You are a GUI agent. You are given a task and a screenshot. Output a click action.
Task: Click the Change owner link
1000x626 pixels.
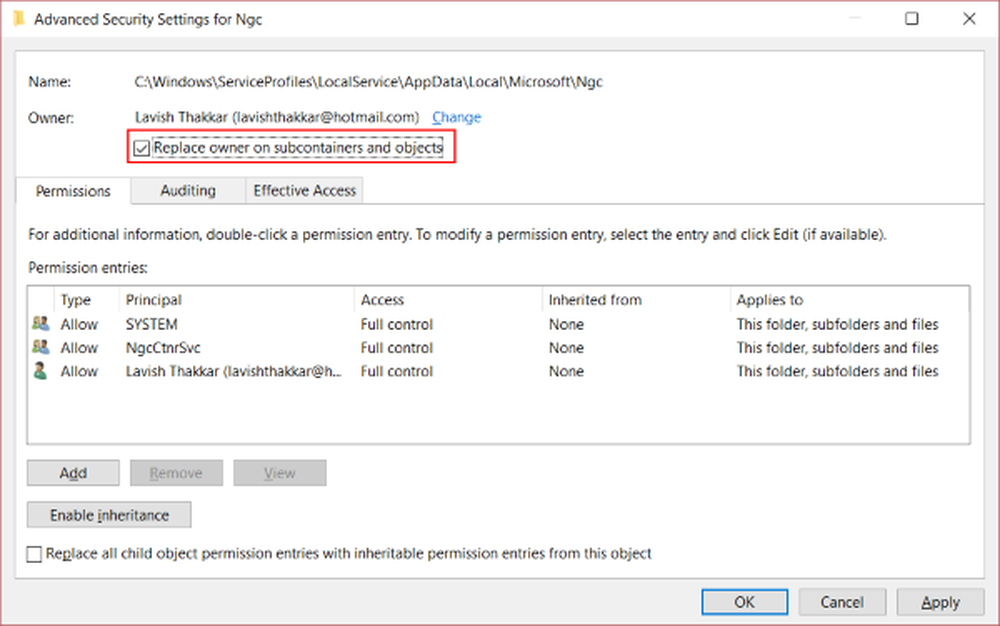pyautogui.click(x=456, y=117)
